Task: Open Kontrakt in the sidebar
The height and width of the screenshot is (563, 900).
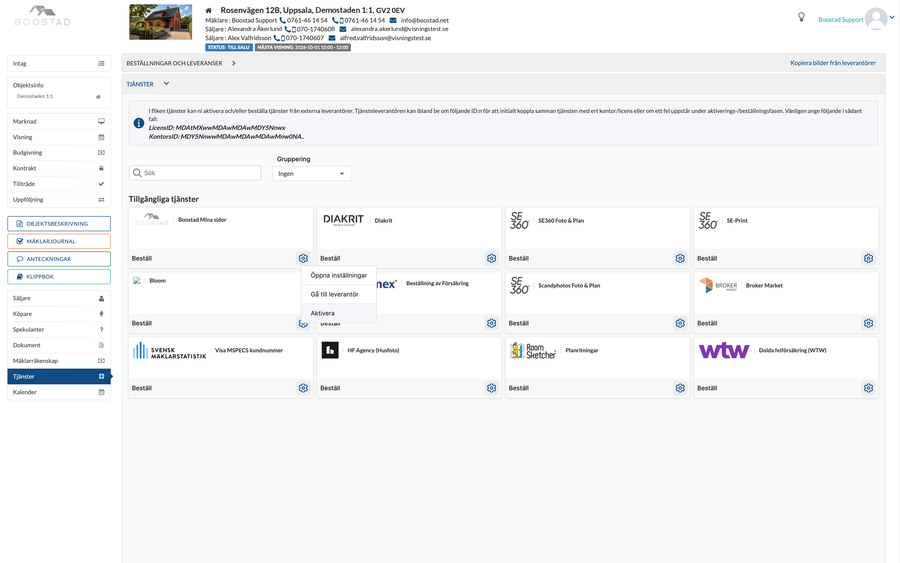Action: (x=59, y=168)
